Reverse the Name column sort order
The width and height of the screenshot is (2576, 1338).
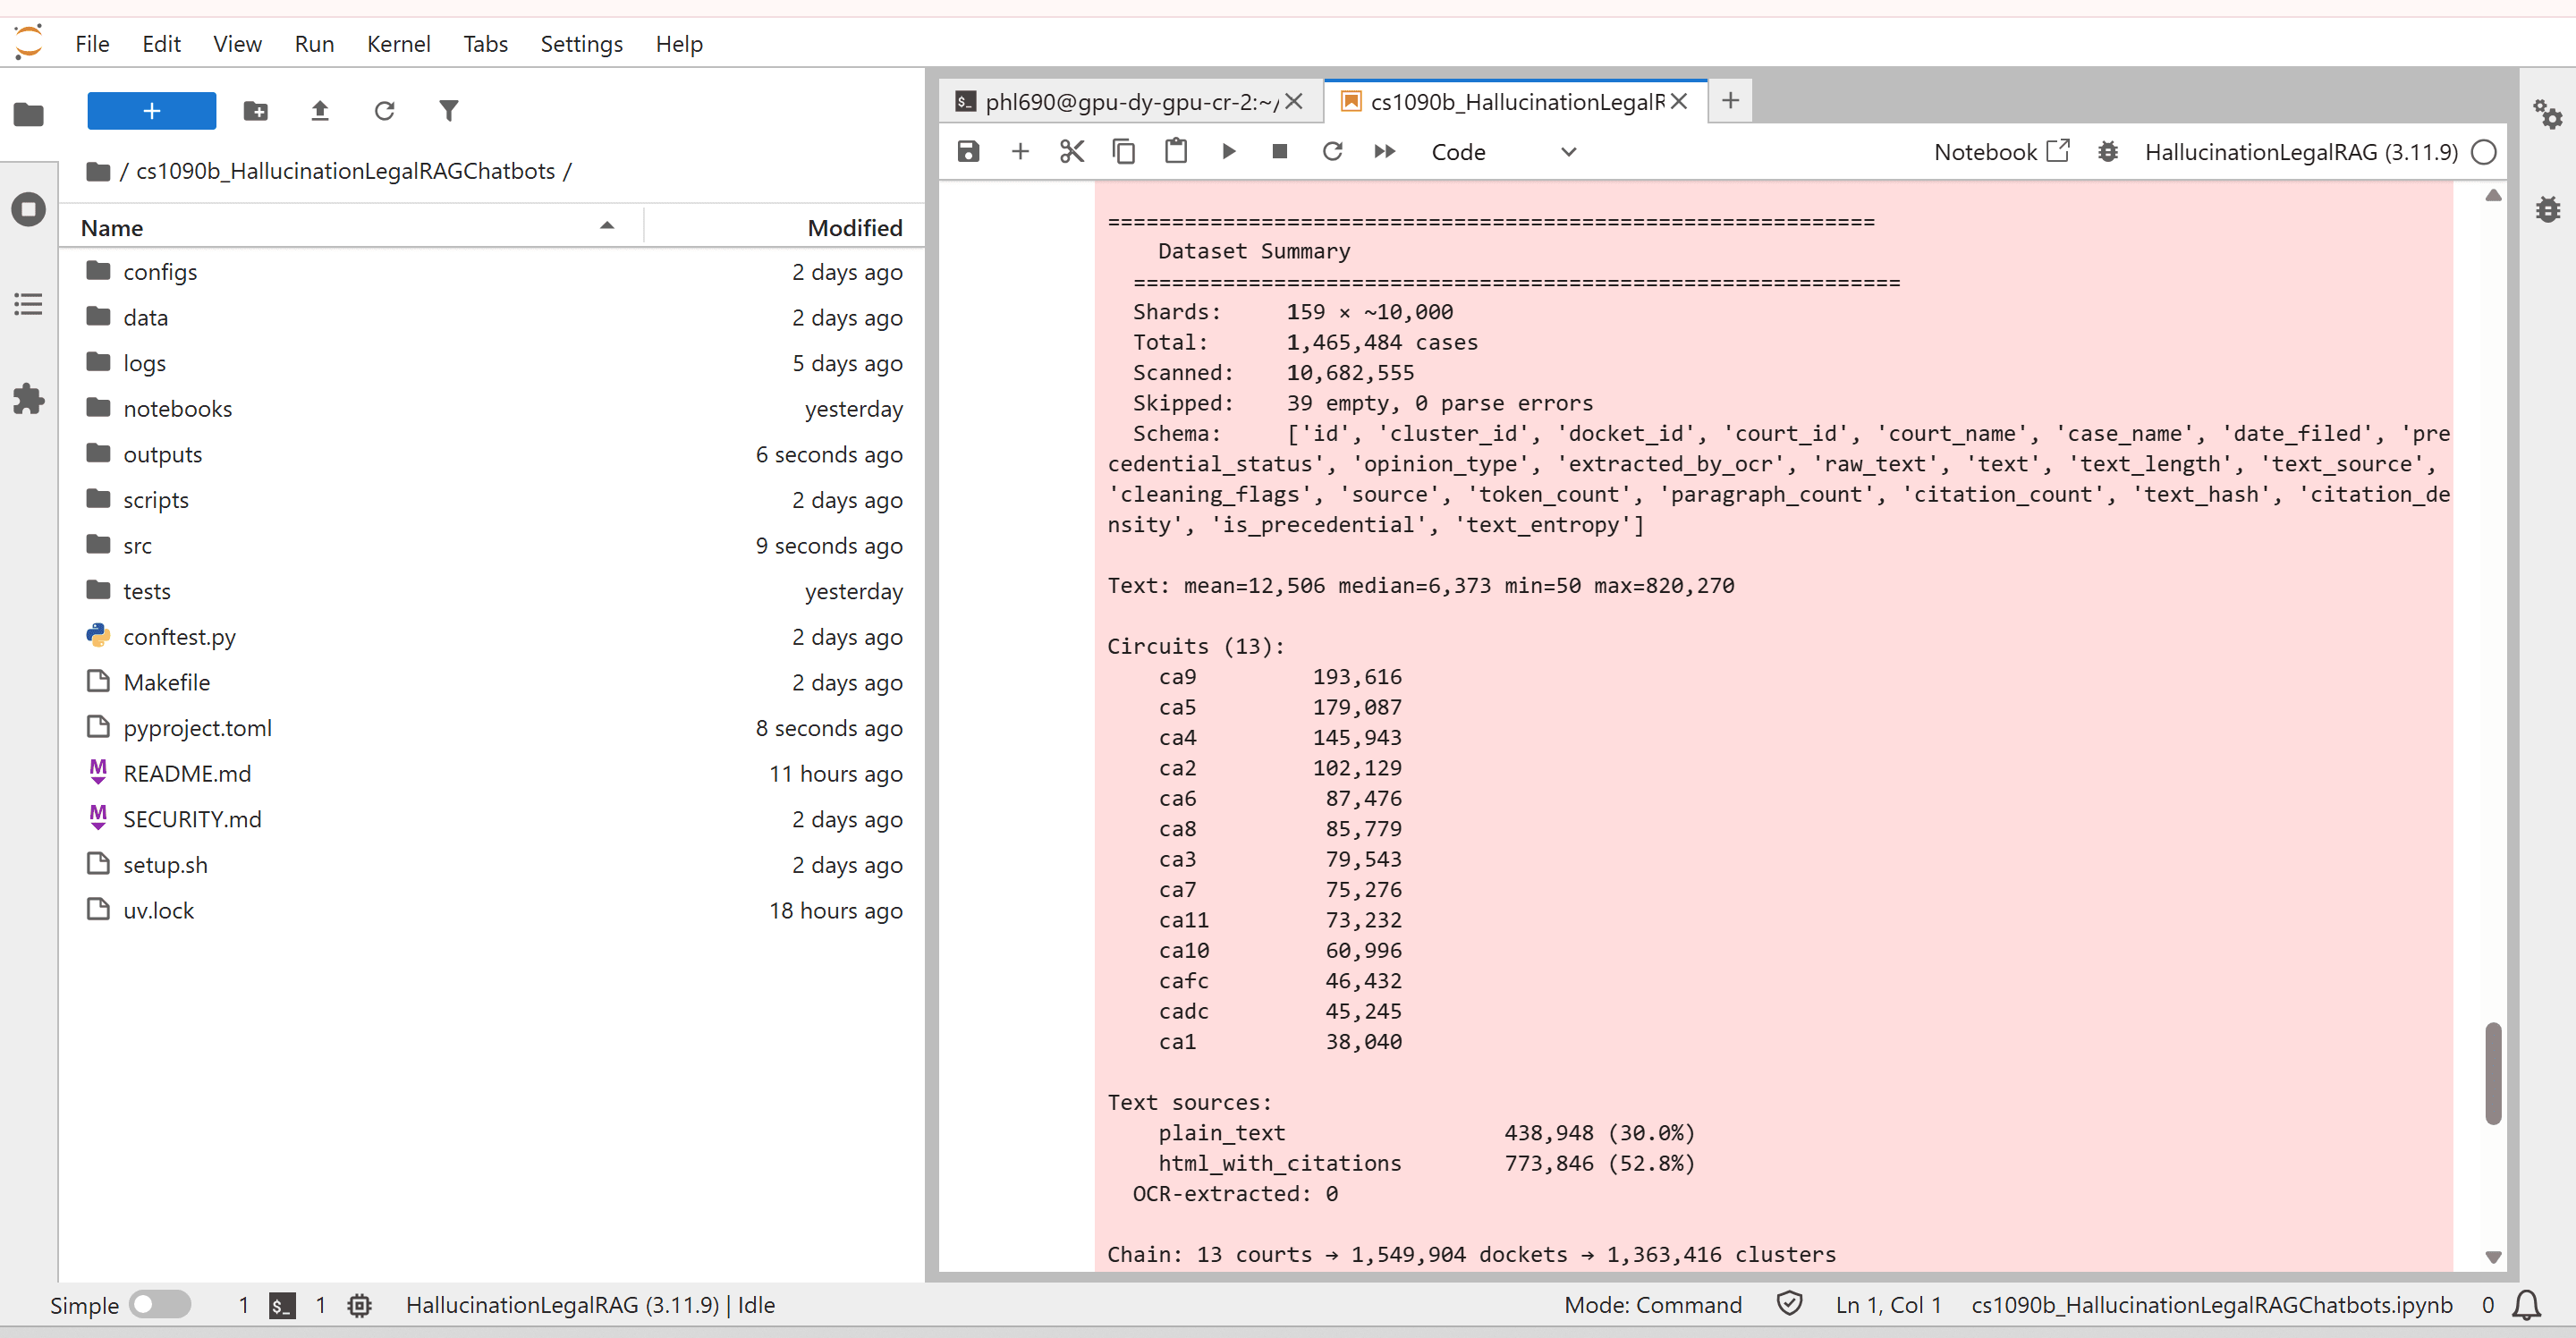(607, 226)
